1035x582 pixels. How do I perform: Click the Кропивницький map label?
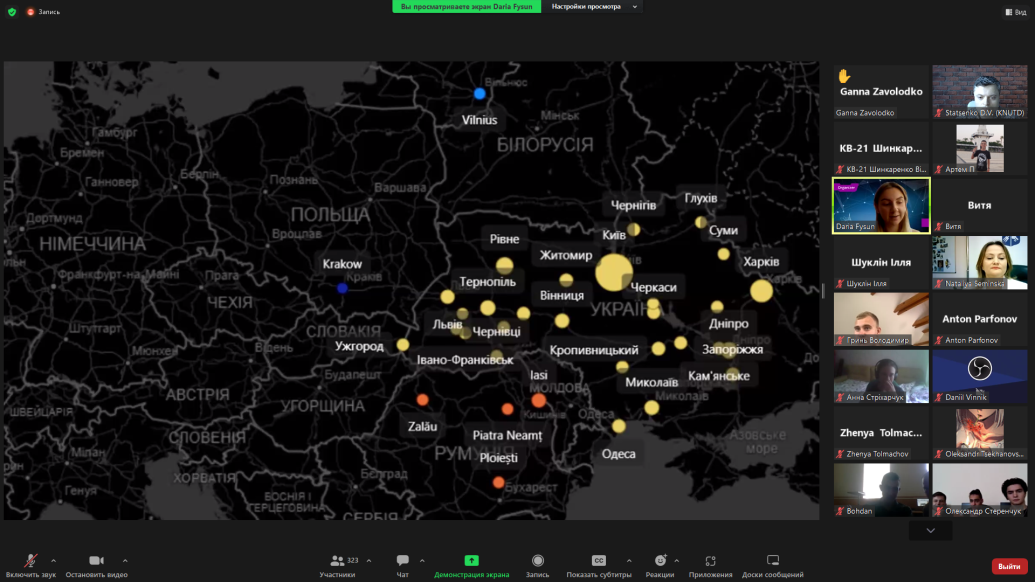(594, 350)
